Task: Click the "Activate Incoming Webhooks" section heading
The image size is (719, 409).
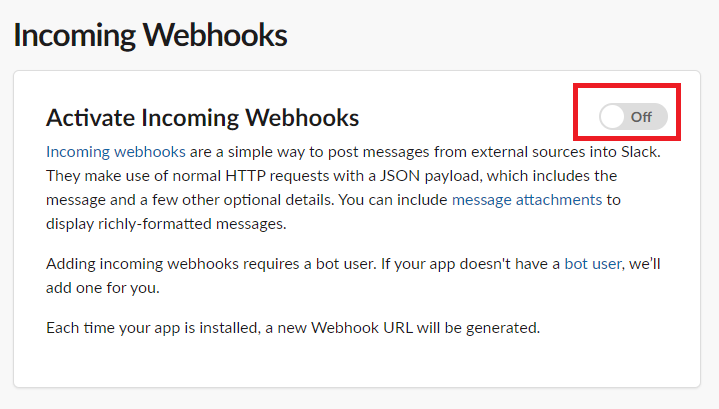Action: tap(202, 118)
